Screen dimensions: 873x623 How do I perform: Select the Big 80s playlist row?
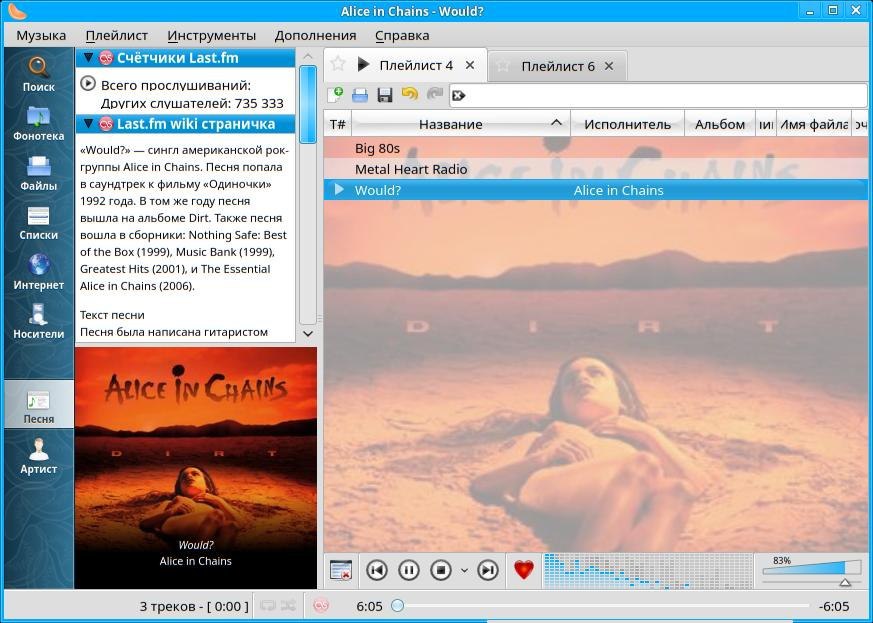pyautogui.click(x=595, y=148)
